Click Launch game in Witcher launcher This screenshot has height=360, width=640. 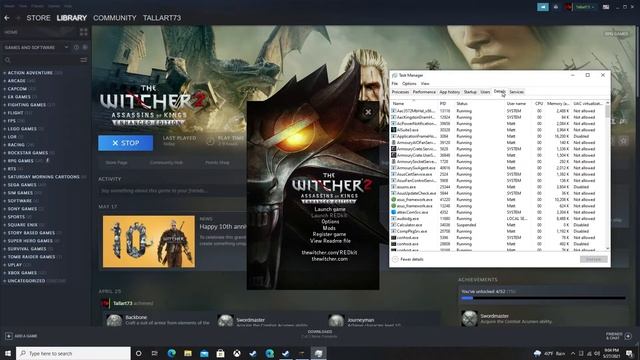pos(330,209)
